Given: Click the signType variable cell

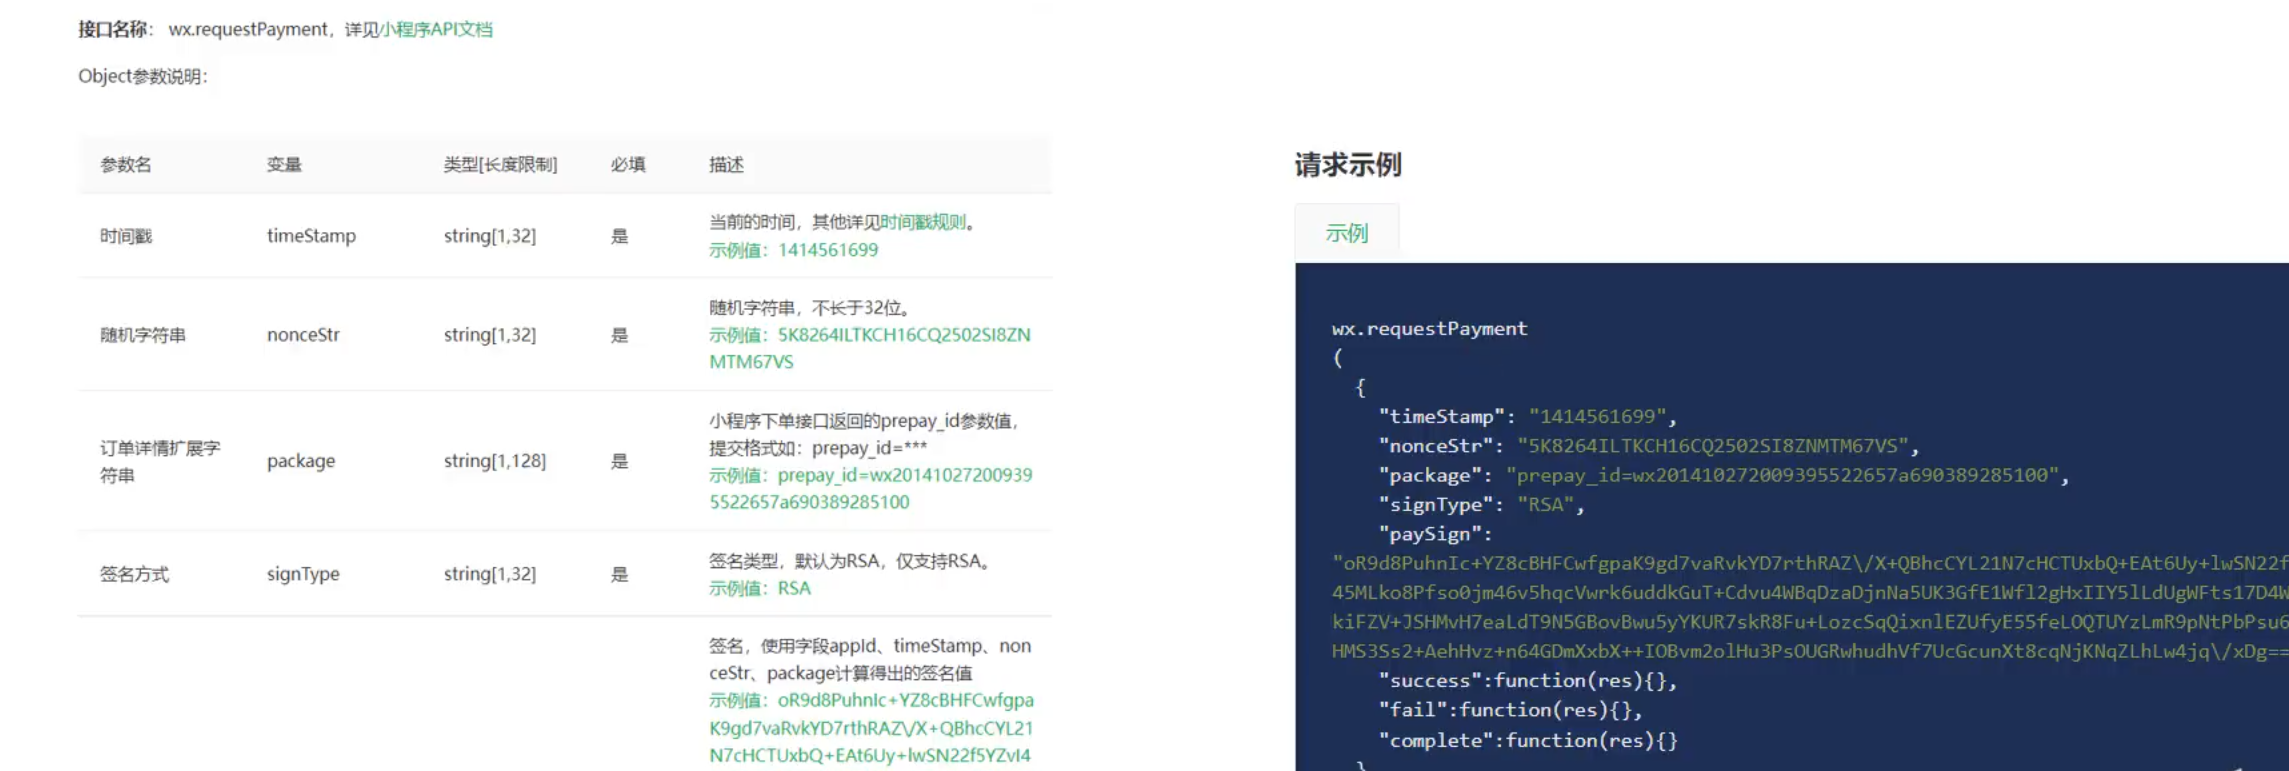Looking at the screenshot, I should click(x=303, y=574).
